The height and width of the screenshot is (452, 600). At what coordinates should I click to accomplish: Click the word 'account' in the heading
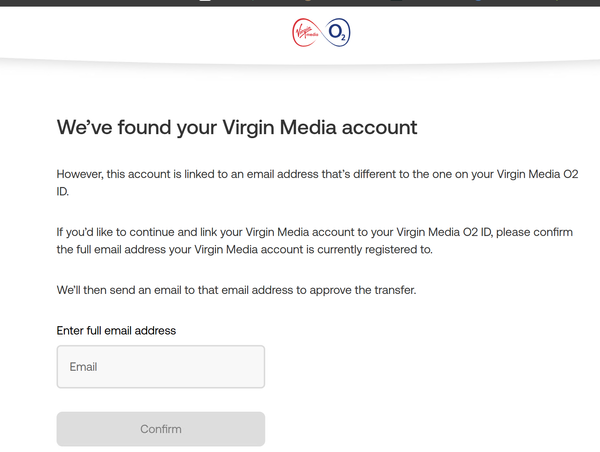click(379, 128)
